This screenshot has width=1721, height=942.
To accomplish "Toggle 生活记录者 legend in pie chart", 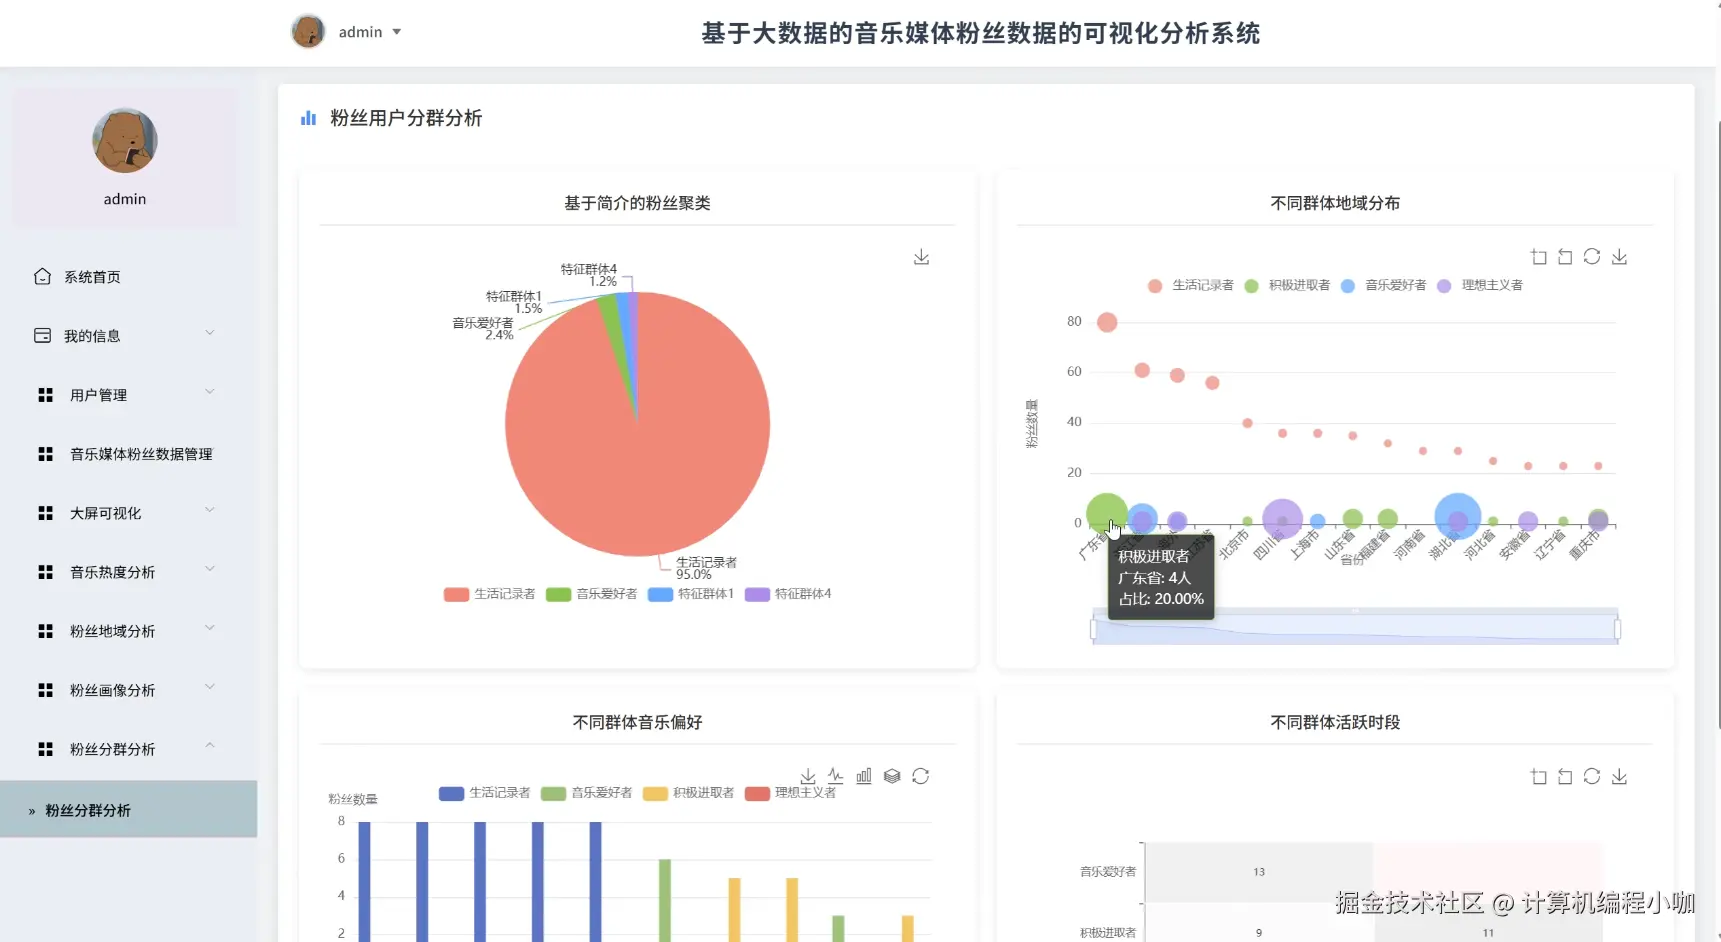I will 490,594.
